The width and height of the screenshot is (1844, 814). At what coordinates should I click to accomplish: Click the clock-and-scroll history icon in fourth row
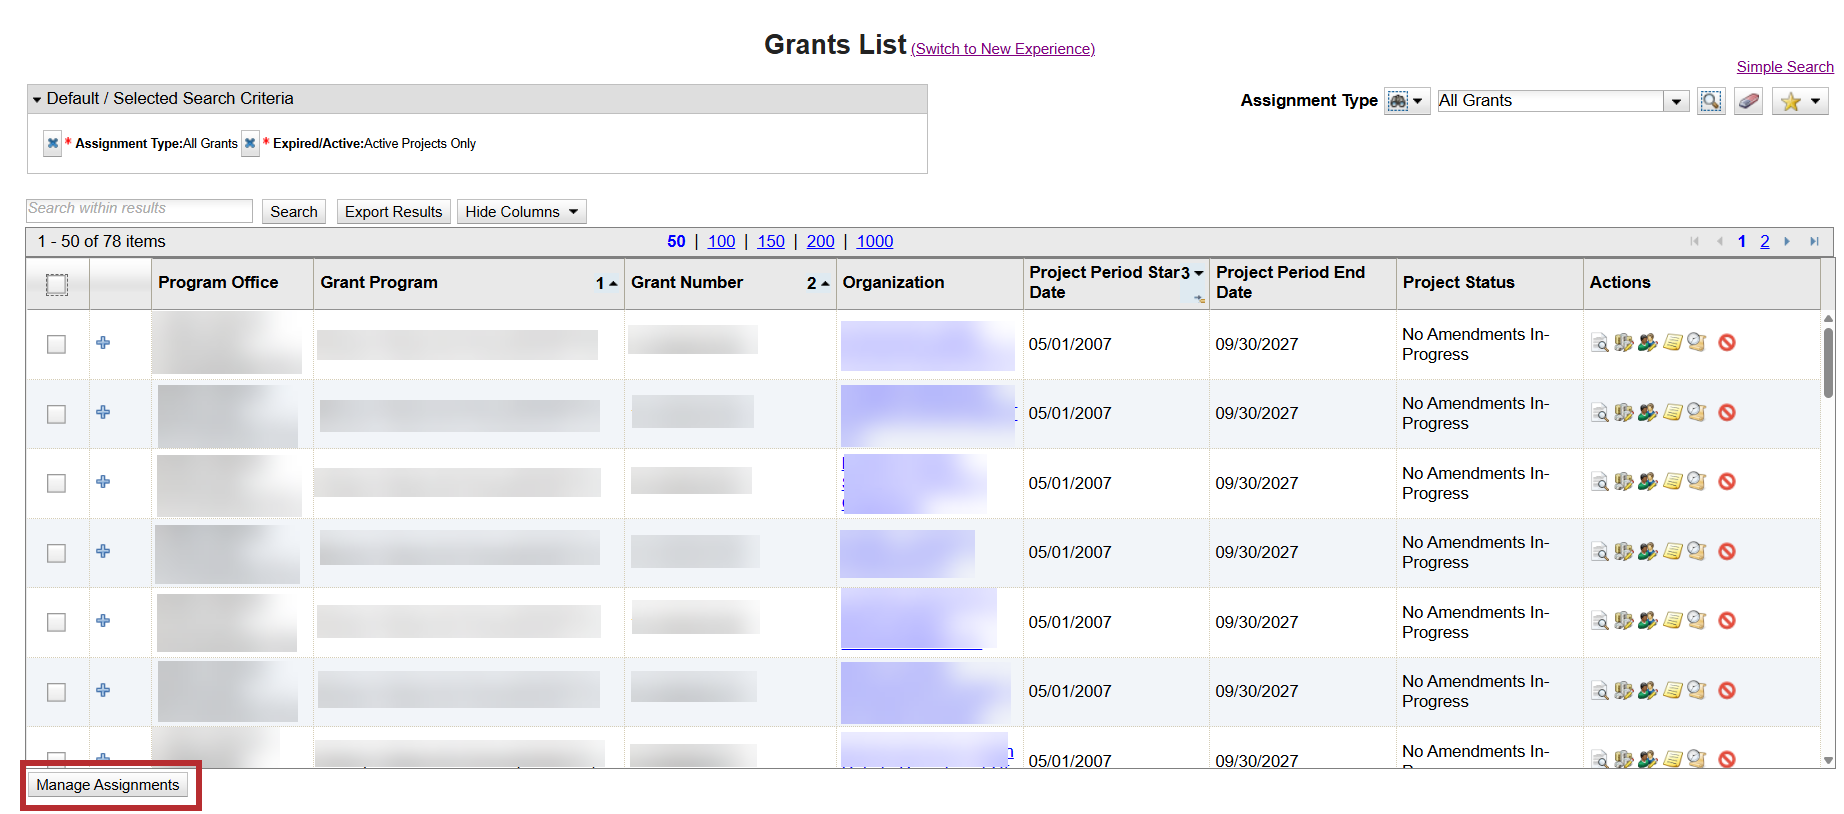(1697, 551)
